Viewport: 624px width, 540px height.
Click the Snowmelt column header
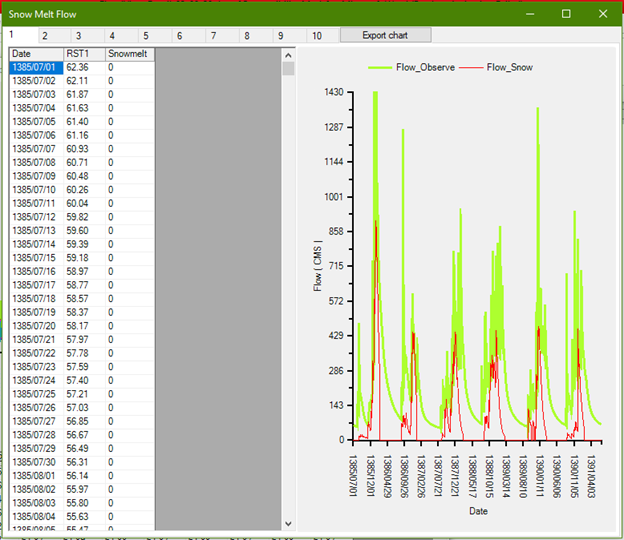(x=129, y=54)
